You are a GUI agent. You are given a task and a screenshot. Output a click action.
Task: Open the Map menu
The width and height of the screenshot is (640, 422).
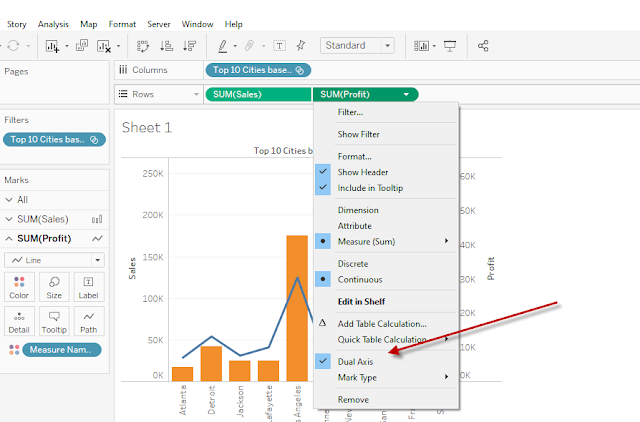click(x=89, y=24)
